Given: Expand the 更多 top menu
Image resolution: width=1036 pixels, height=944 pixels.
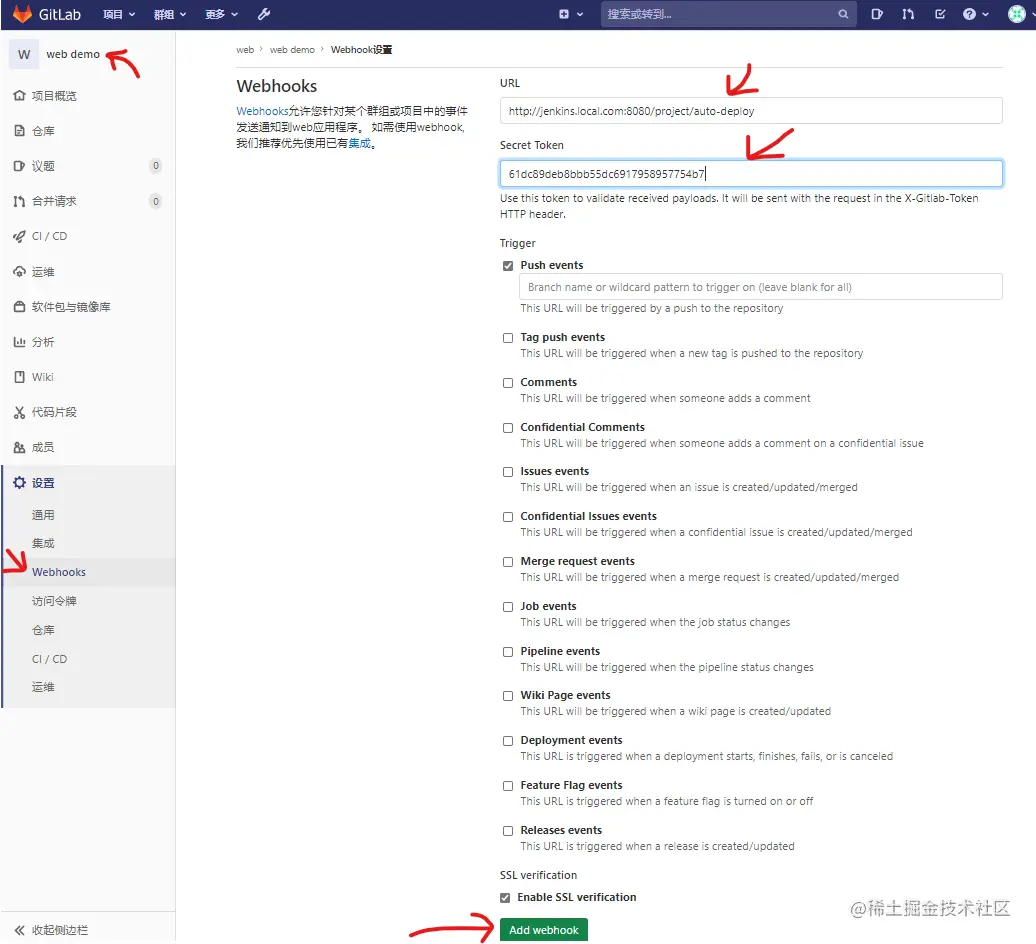Looking at the screenshot, I should pos(221,14).
